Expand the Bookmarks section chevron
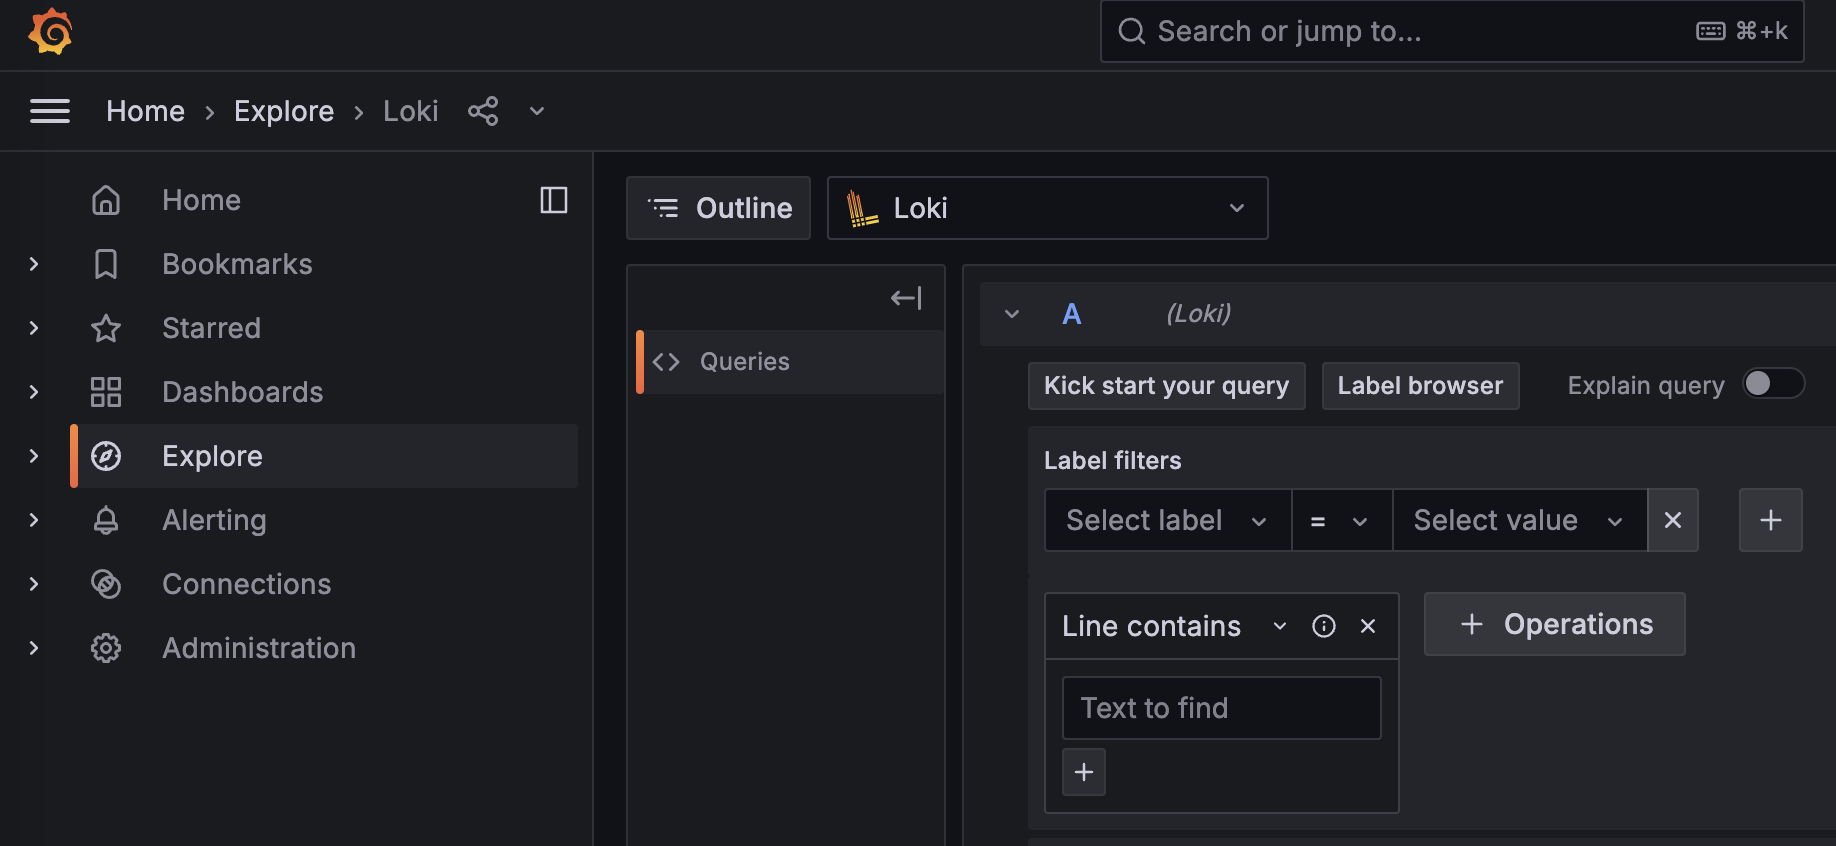 tap(34, 264)
